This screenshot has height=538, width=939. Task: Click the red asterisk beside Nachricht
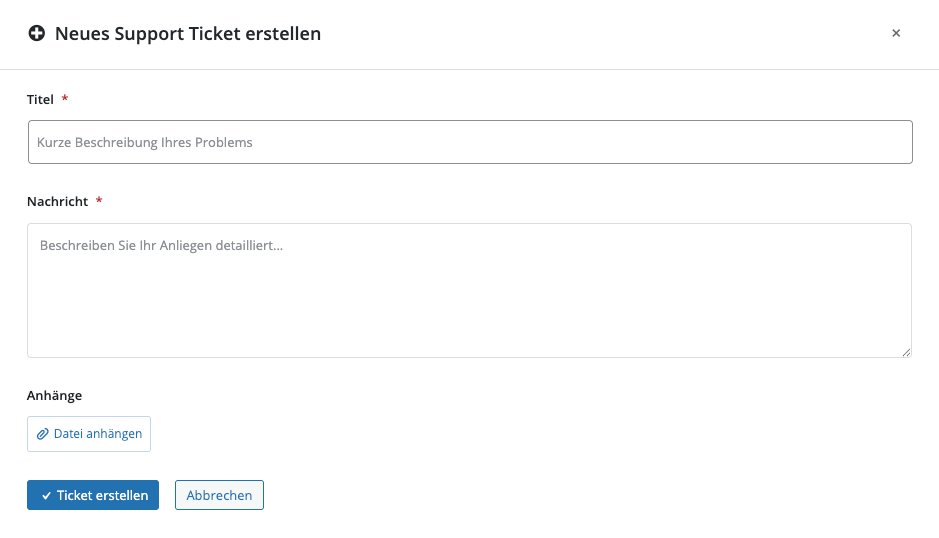pos(99,201)
